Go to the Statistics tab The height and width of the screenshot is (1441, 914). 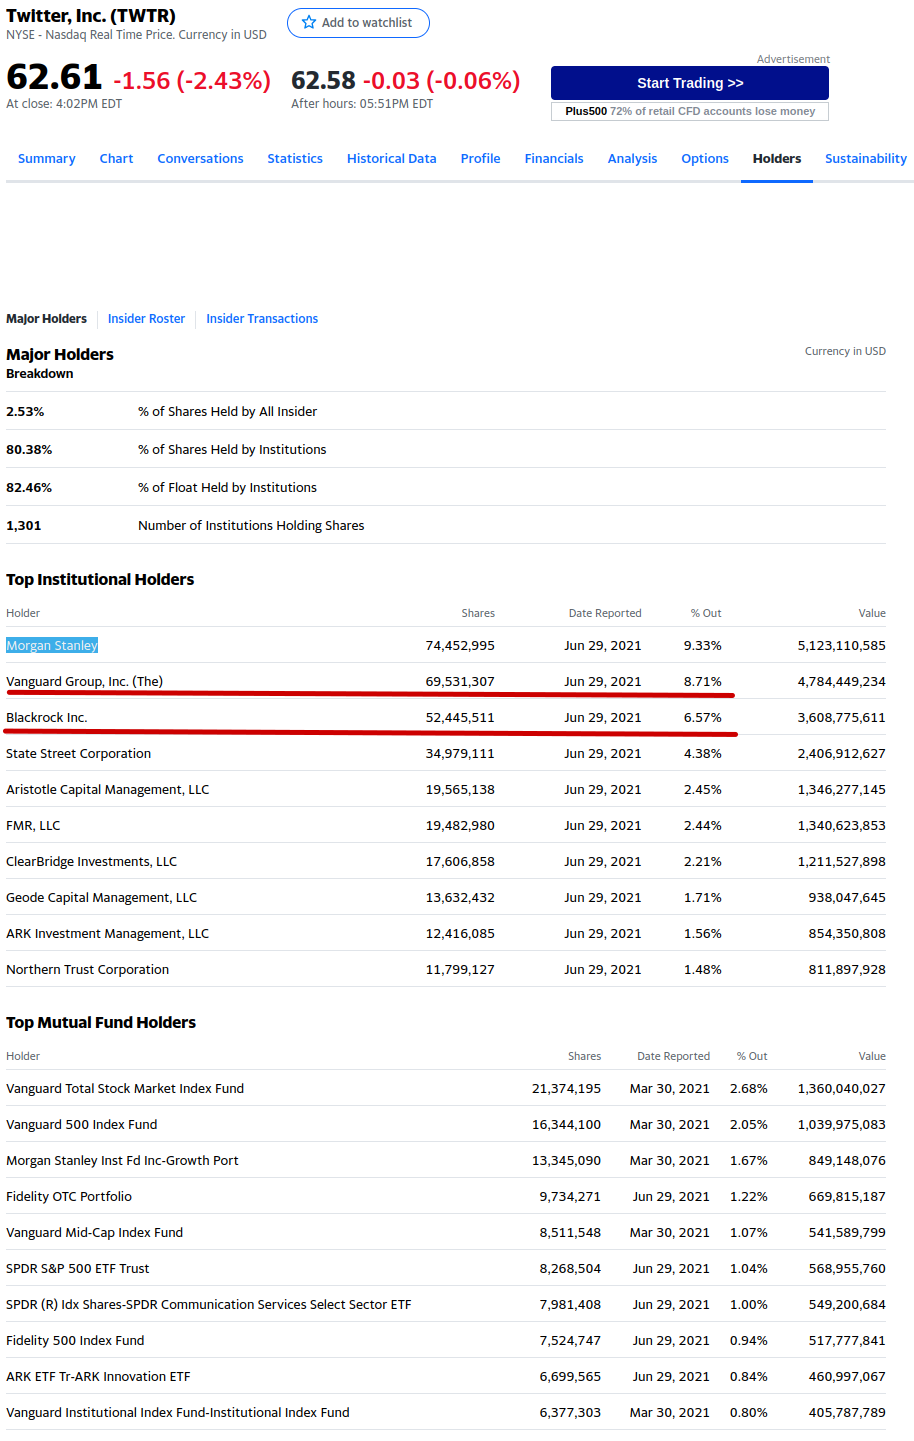coord(295,159)
